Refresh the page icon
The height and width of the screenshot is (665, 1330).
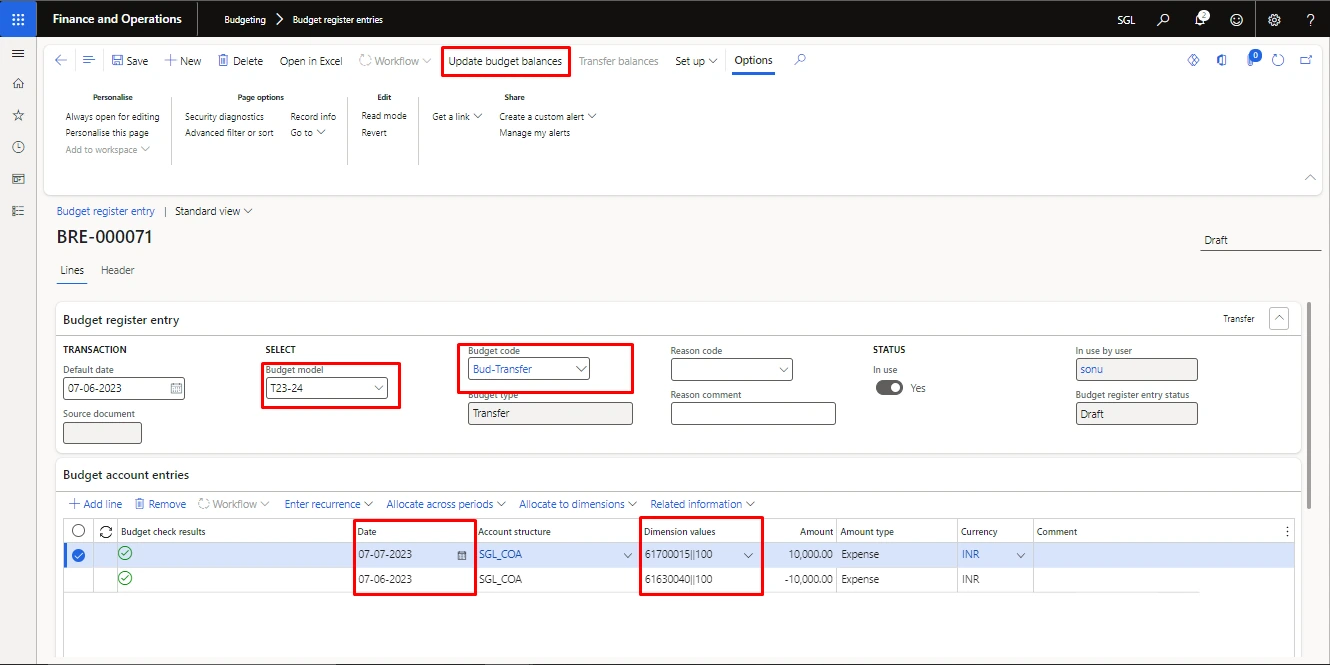[1278, 60]
